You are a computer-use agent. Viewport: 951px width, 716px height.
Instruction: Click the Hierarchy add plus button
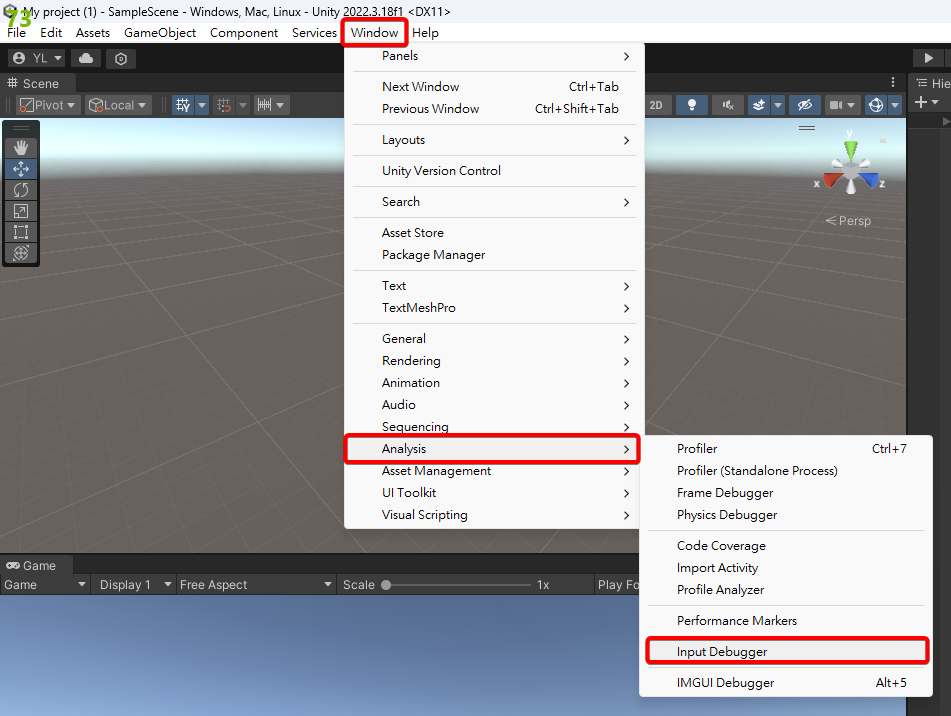pos(921,102)
